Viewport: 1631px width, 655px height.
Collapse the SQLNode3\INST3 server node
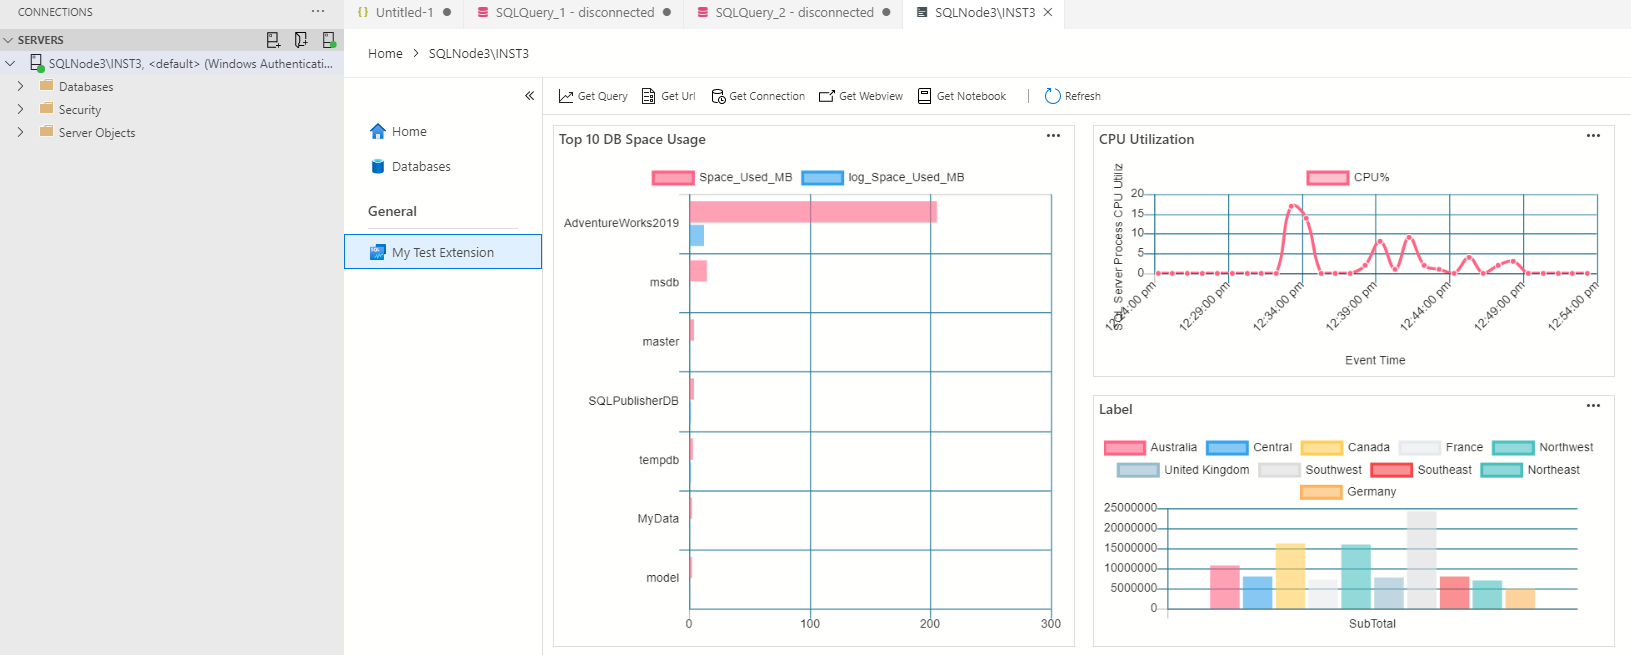coord(10,63)
